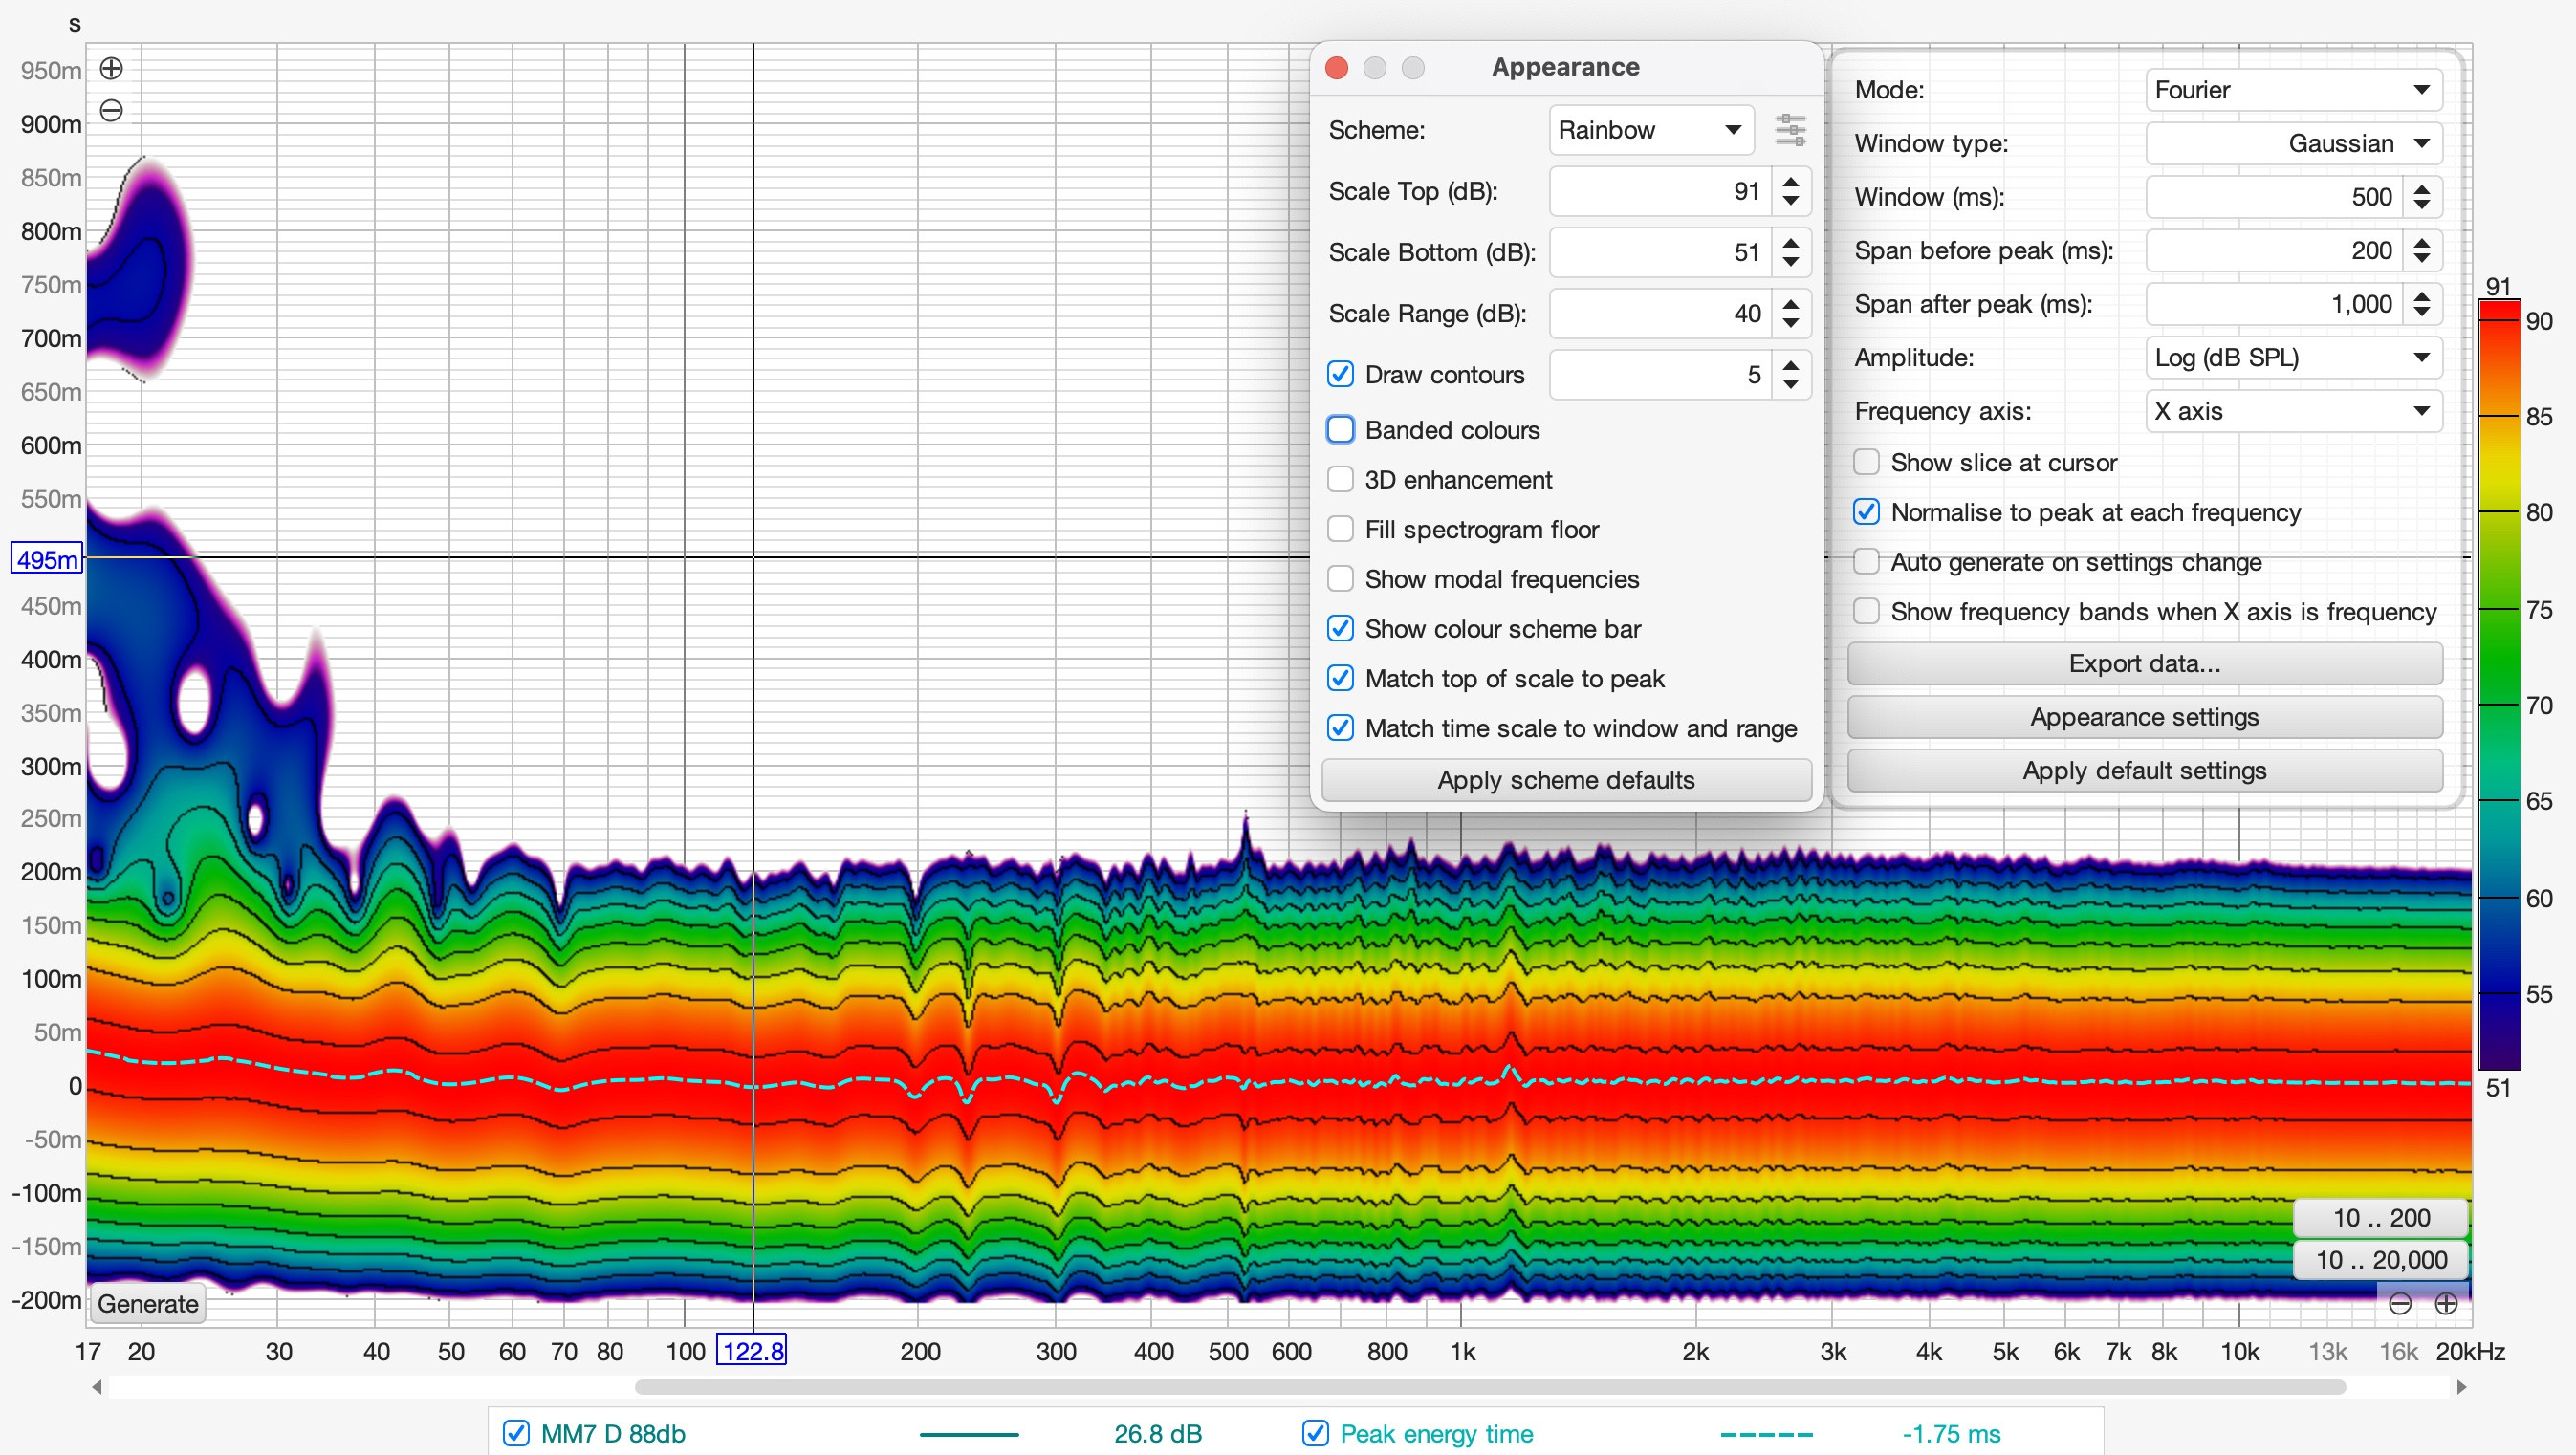Open the Frequency axis dropdown showing X axis
Screen dimensions: 2576x1455
[2294, 411]
